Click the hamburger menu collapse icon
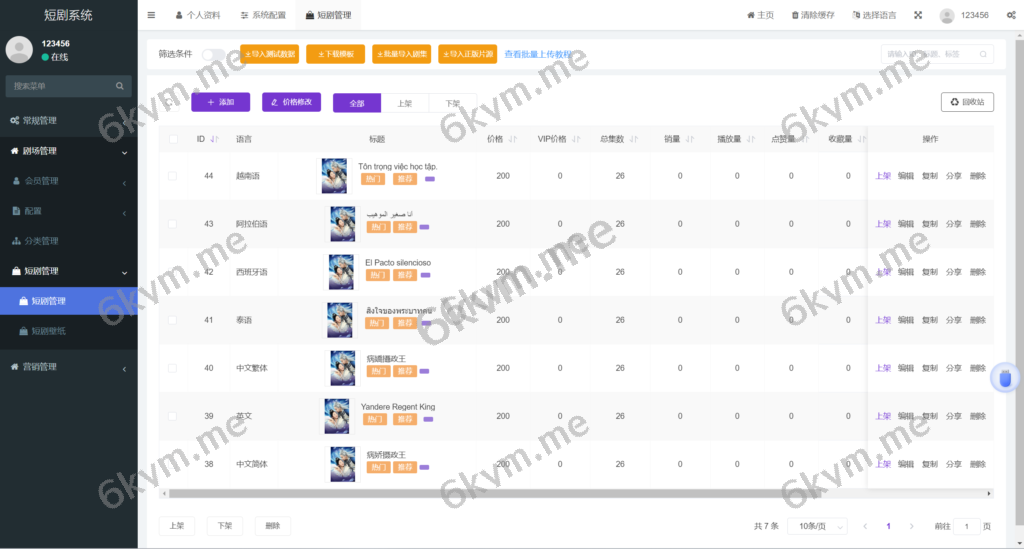Image resolution: width=1024 pixels, height=549 pixels. coord(151,15)
